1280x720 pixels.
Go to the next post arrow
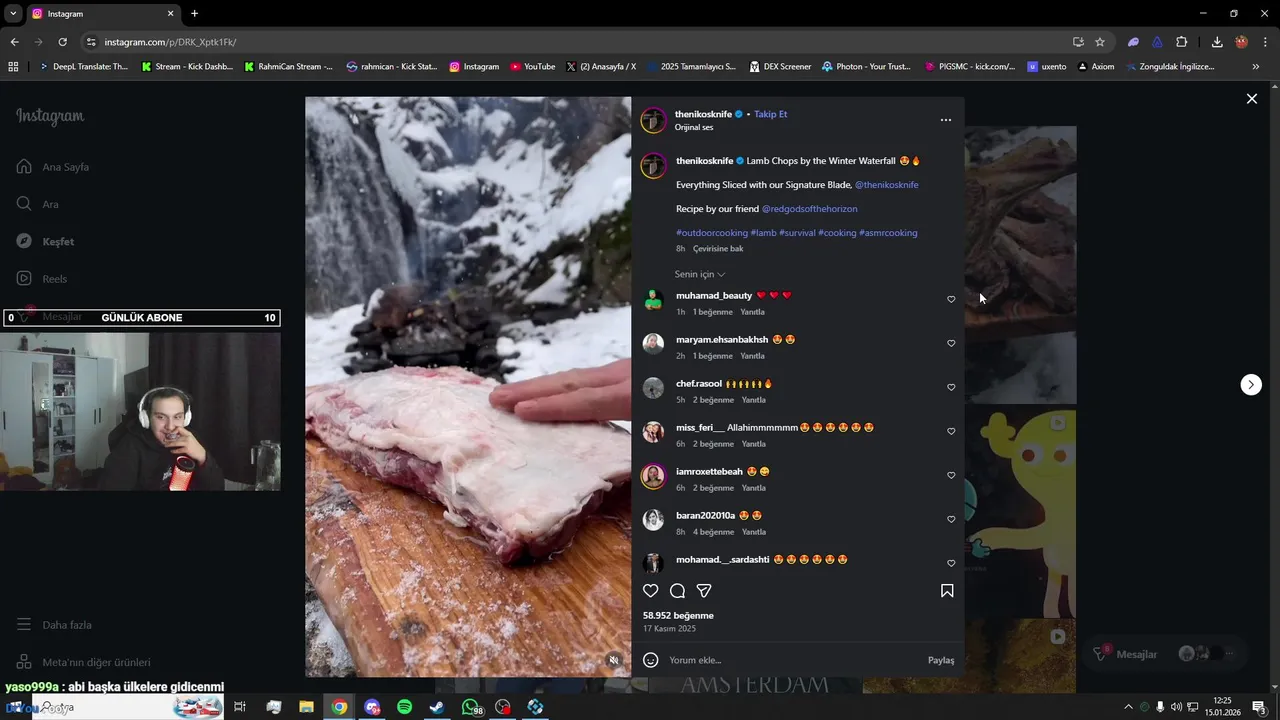click(x=1251, y=385)
